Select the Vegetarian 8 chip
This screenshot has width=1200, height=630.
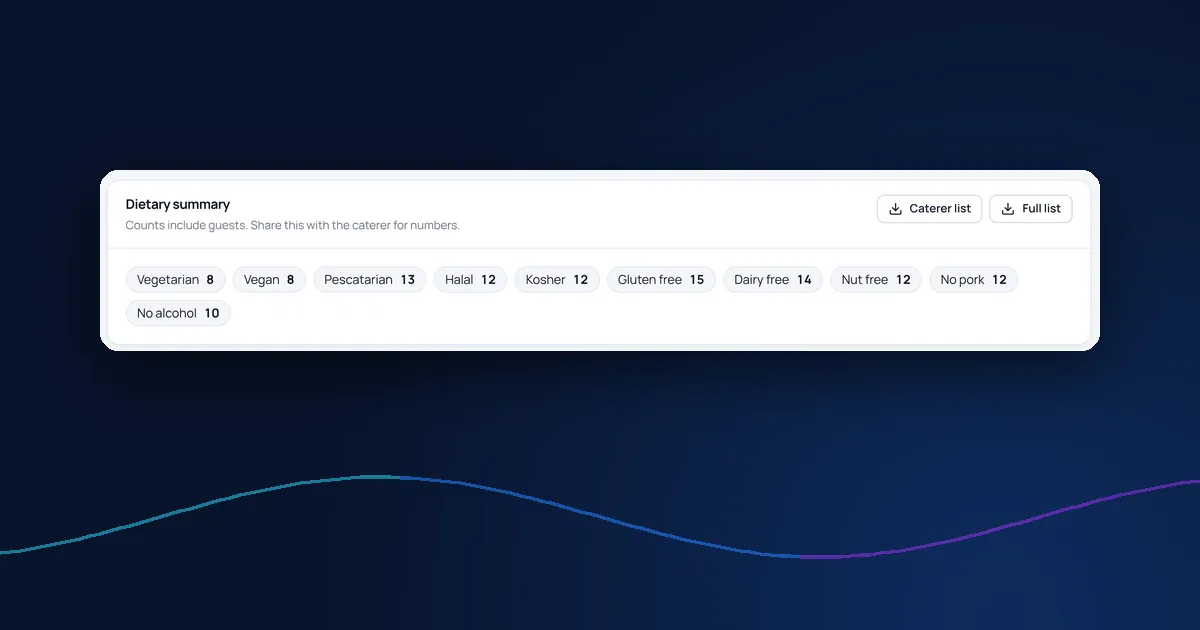point(176,280)
